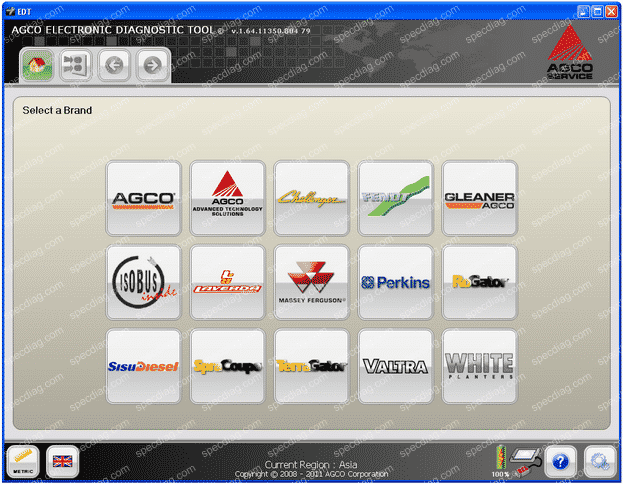Choose the Challenger brand tile

tap(312, 198)
